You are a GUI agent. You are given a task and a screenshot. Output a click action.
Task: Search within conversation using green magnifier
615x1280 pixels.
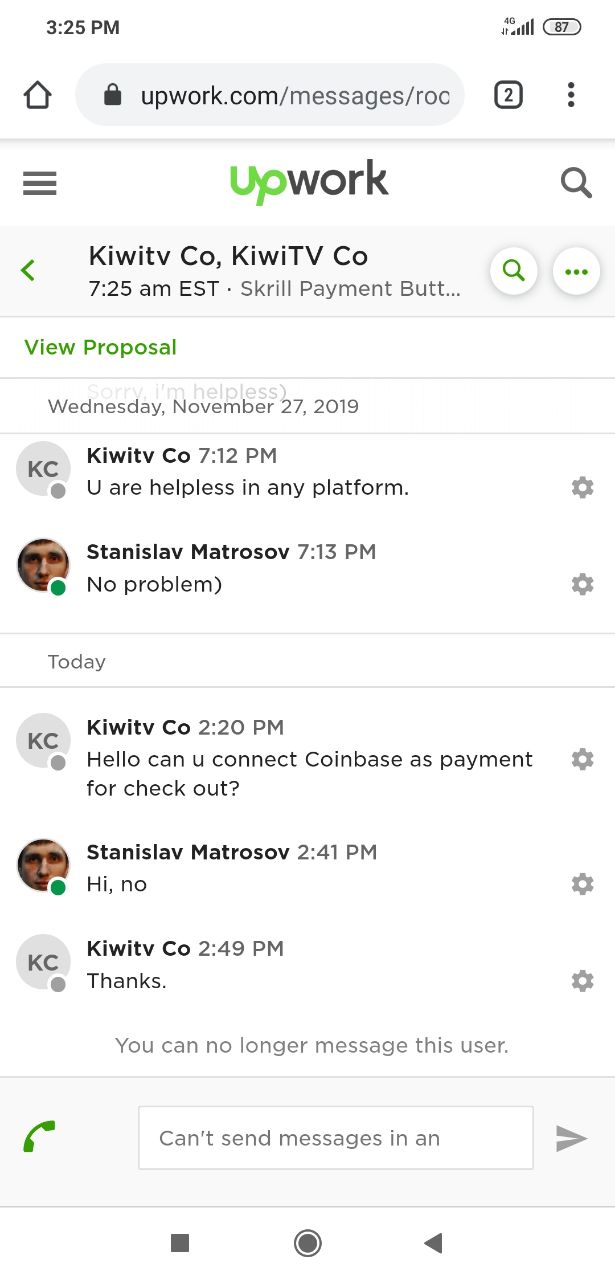click(514, 271)
